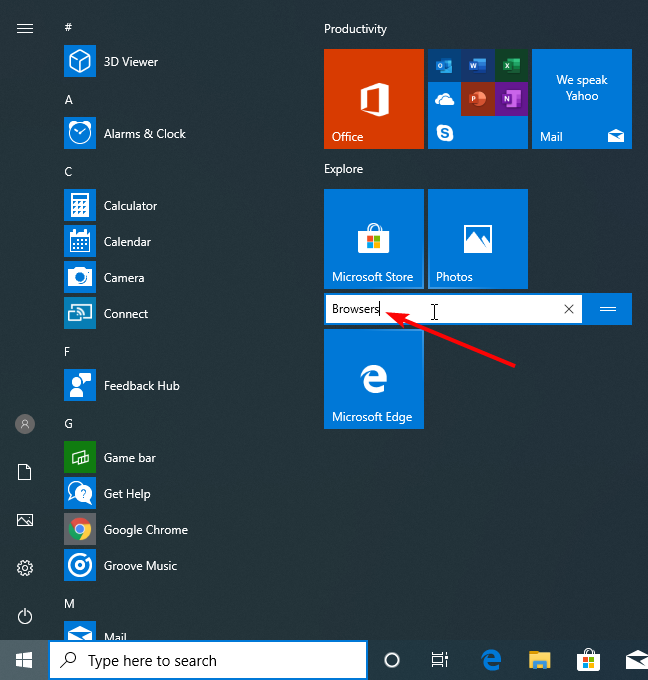Open Word from the Office folder tile

(478, 65)
